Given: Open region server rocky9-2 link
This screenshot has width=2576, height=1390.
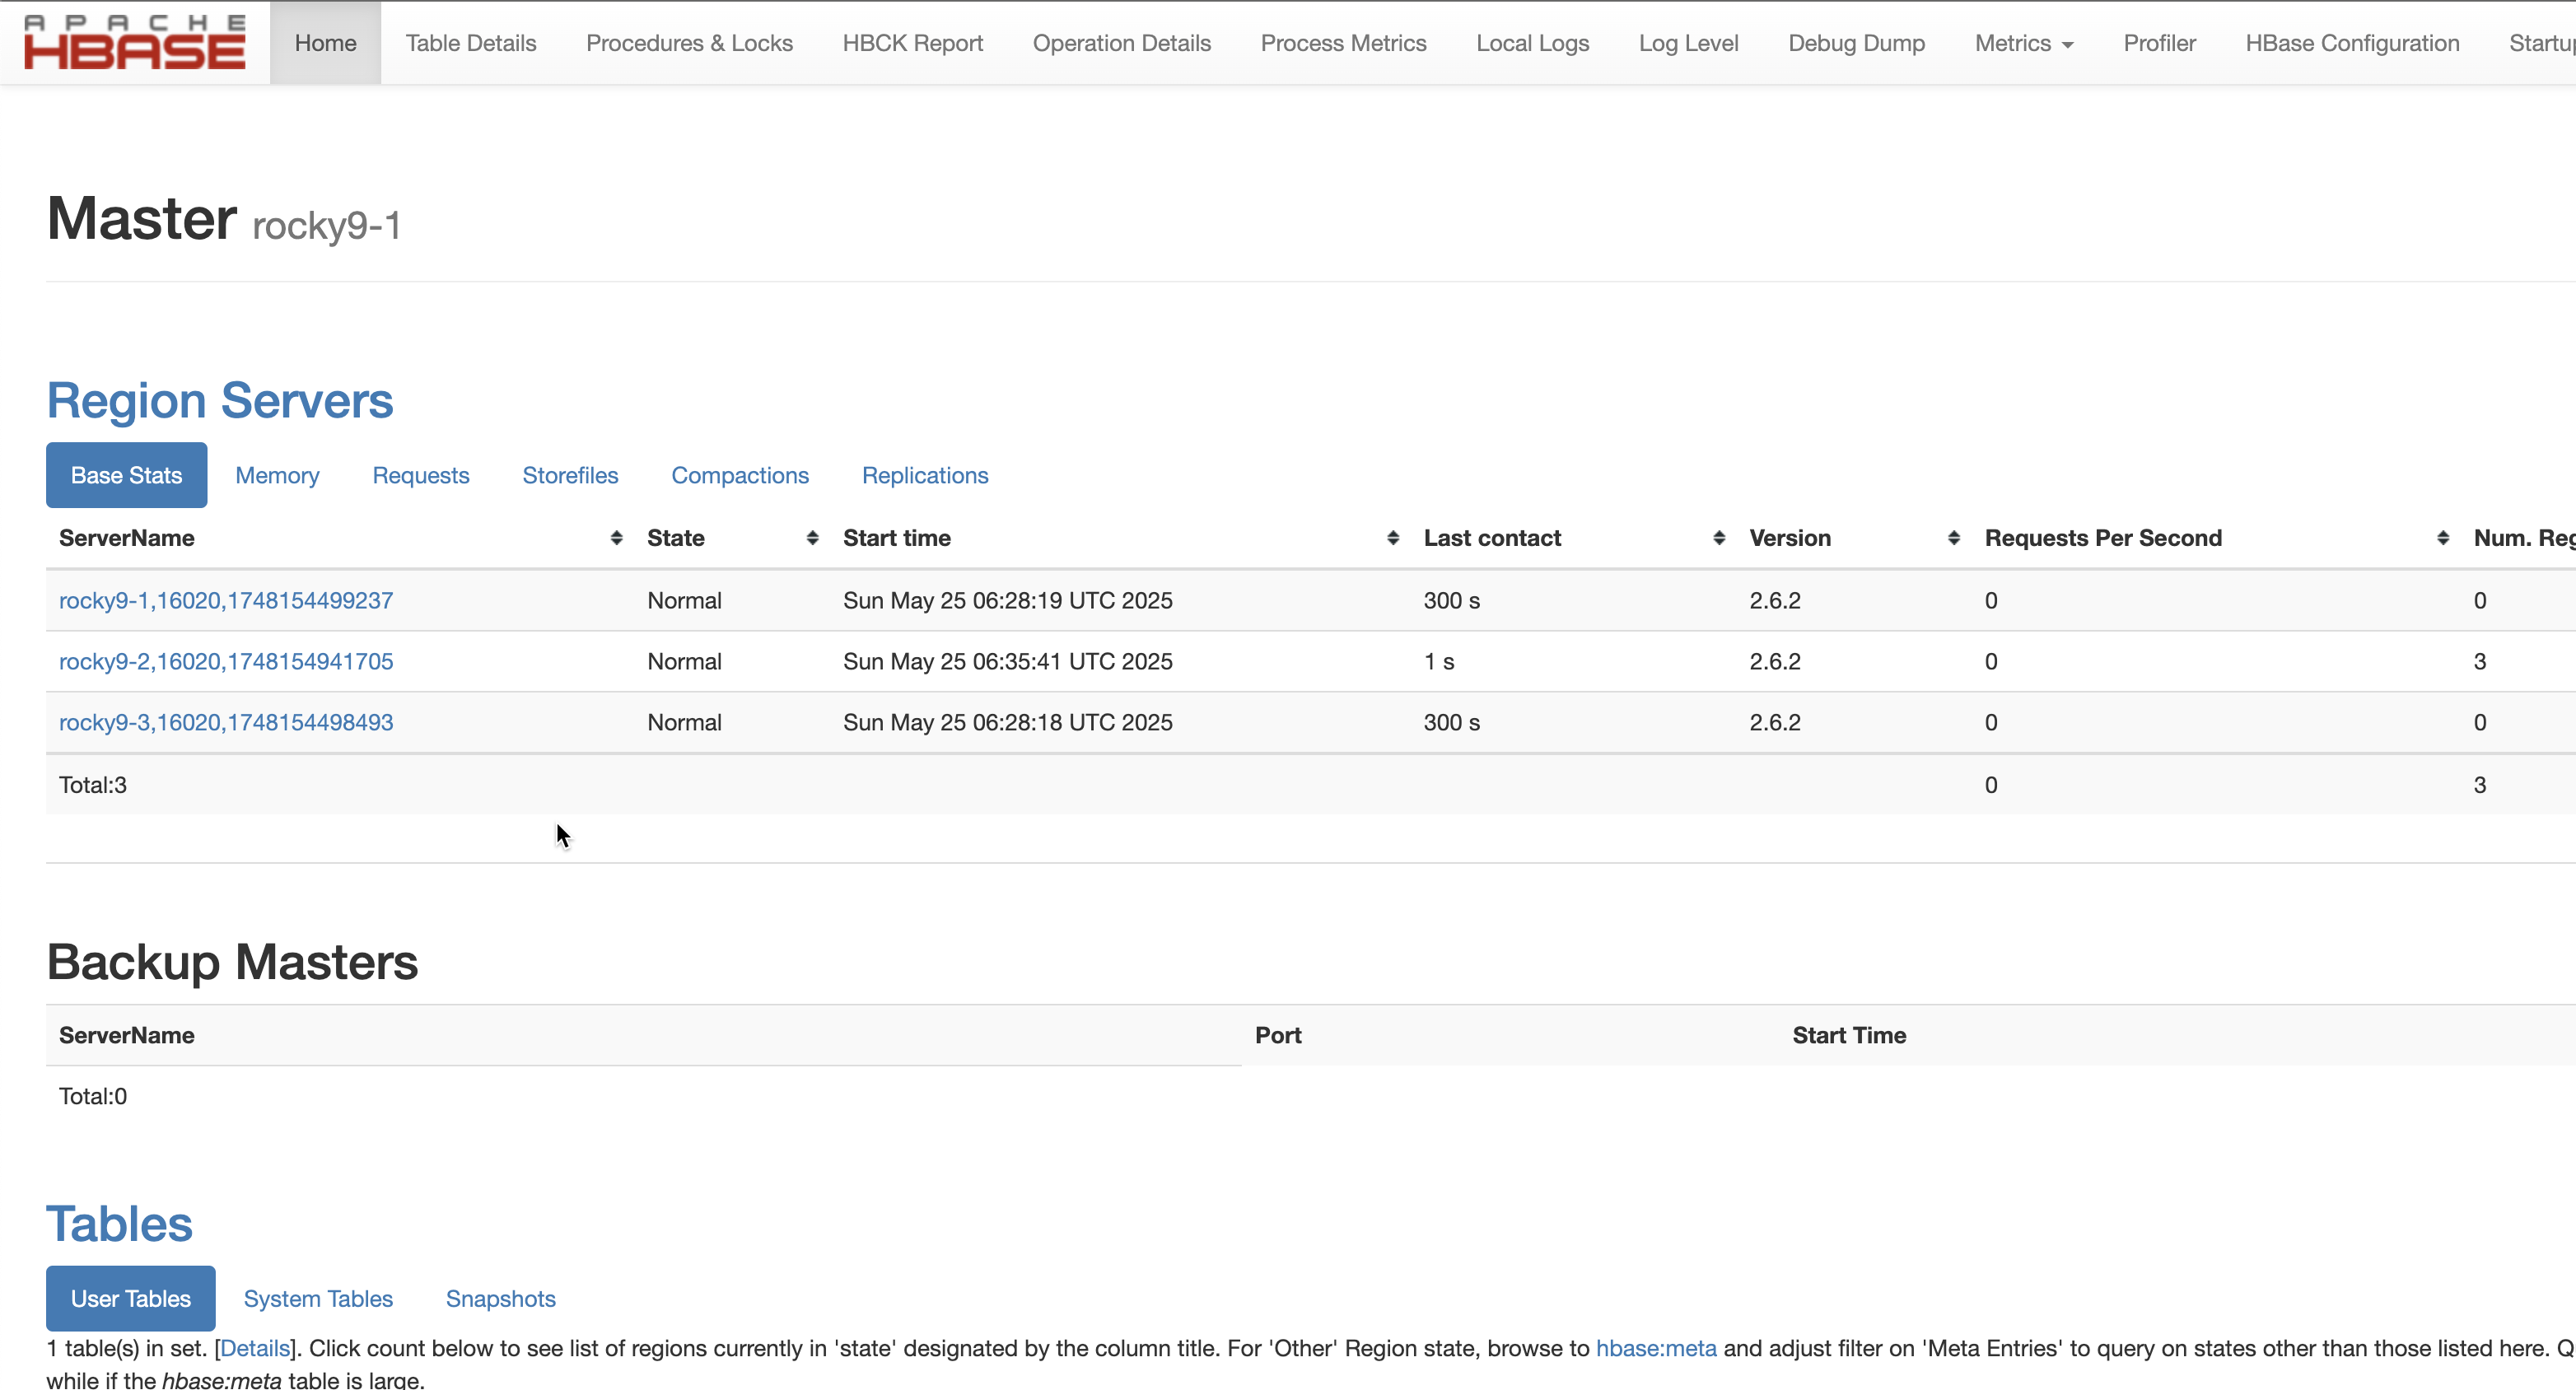Looking at the screenshot, I should 226,661.
